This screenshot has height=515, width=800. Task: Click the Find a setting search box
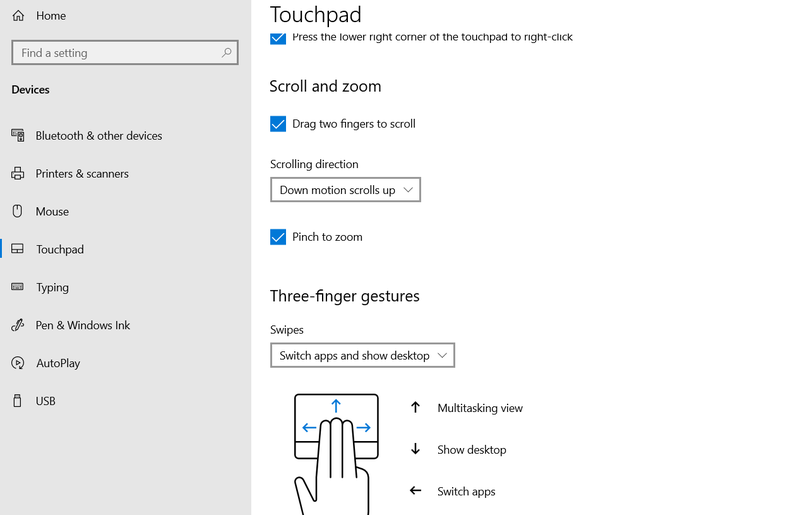pyautogui.click(x=125, y=53)
